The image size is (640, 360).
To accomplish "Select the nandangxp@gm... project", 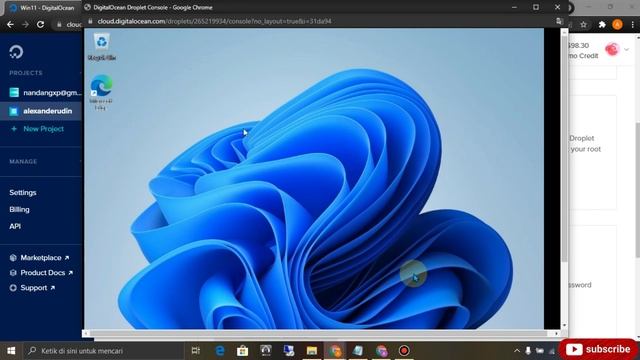I will pos(46,93).
